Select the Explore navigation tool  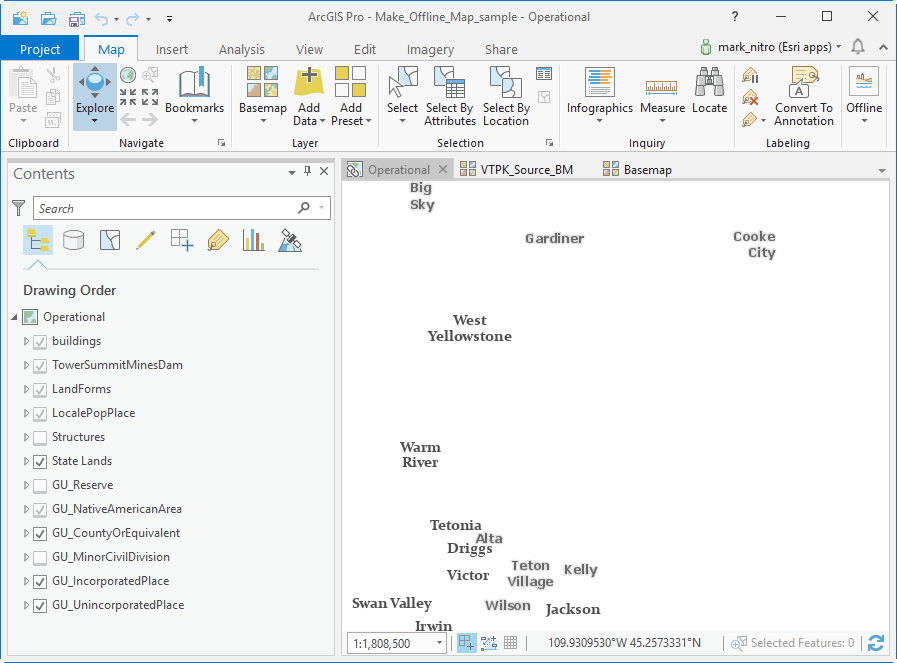coord(95,96)
